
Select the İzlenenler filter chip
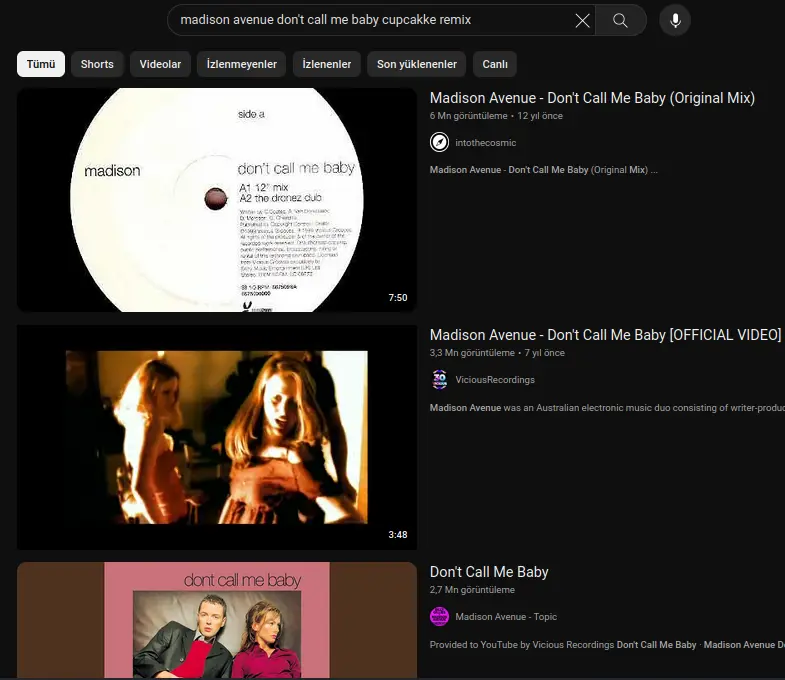coord(326,64)
